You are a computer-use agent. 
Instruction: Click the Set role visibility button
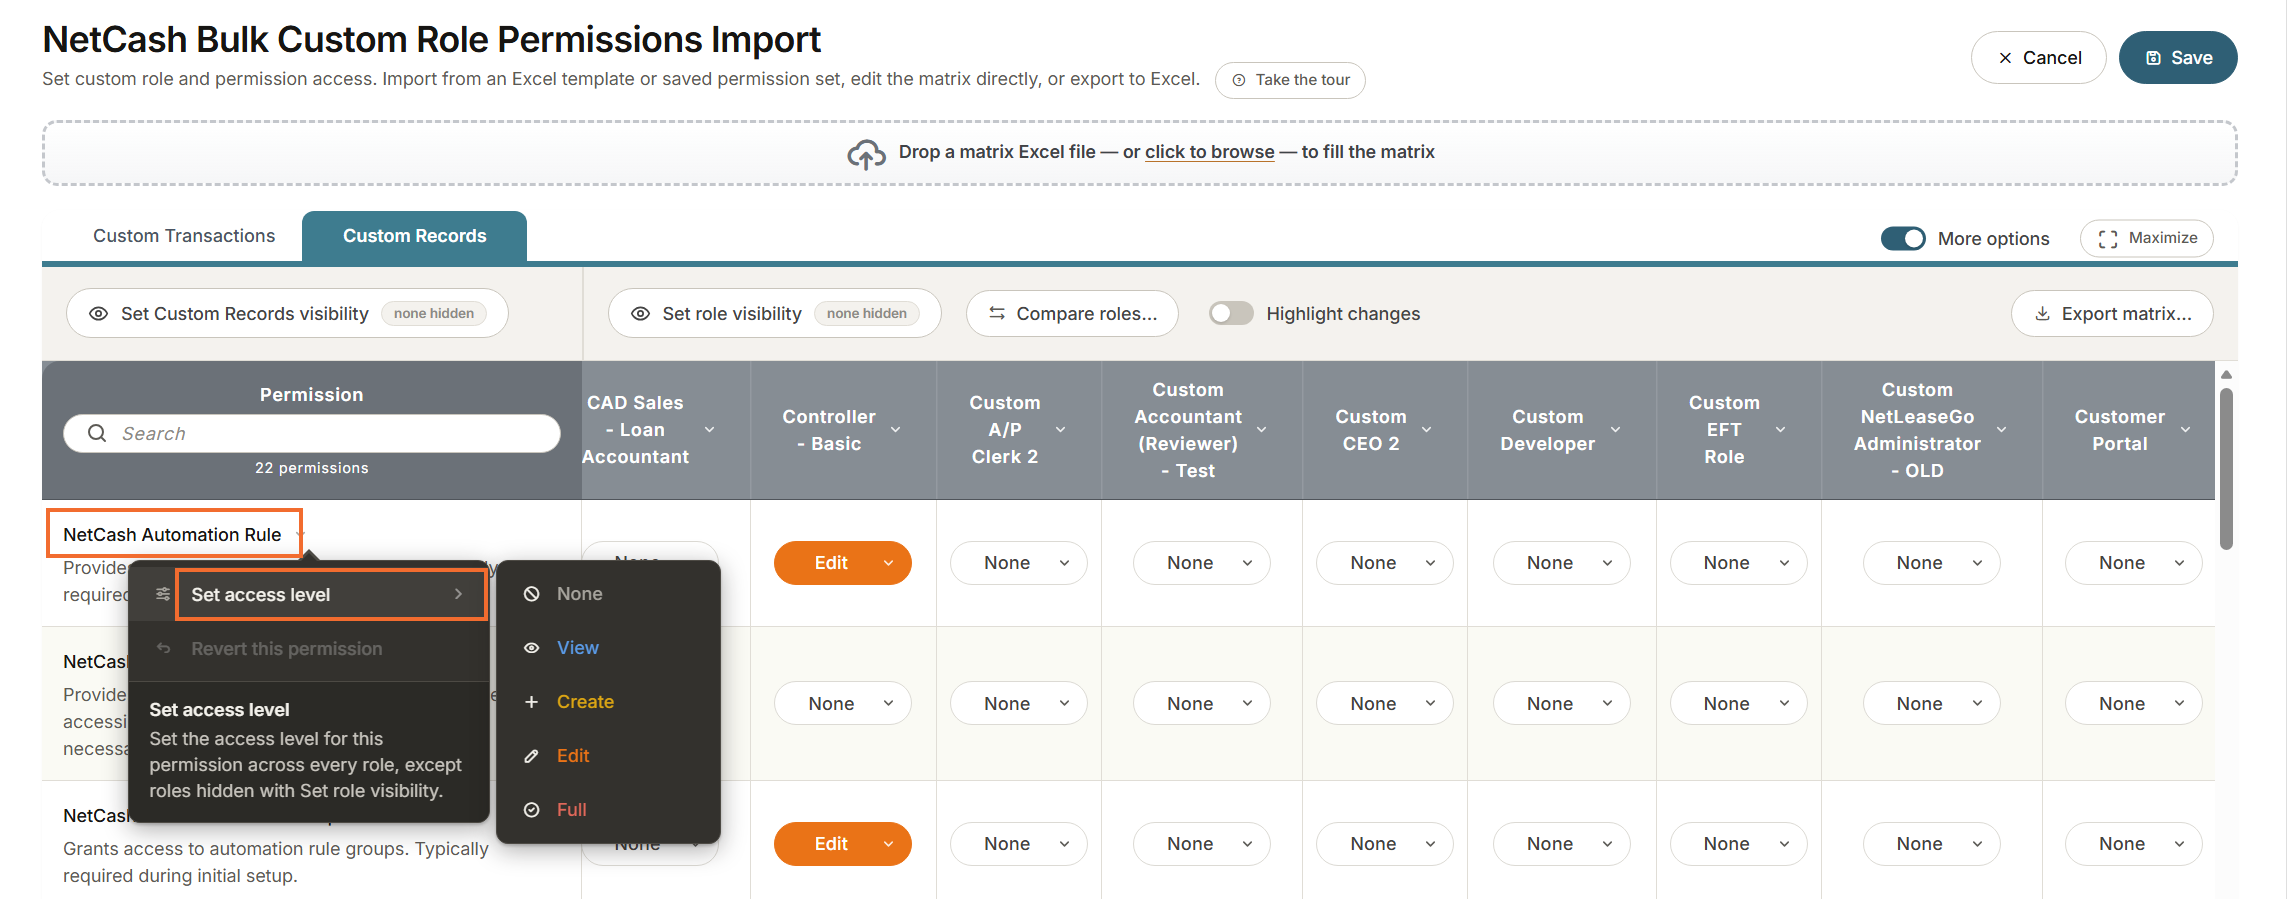775,314
